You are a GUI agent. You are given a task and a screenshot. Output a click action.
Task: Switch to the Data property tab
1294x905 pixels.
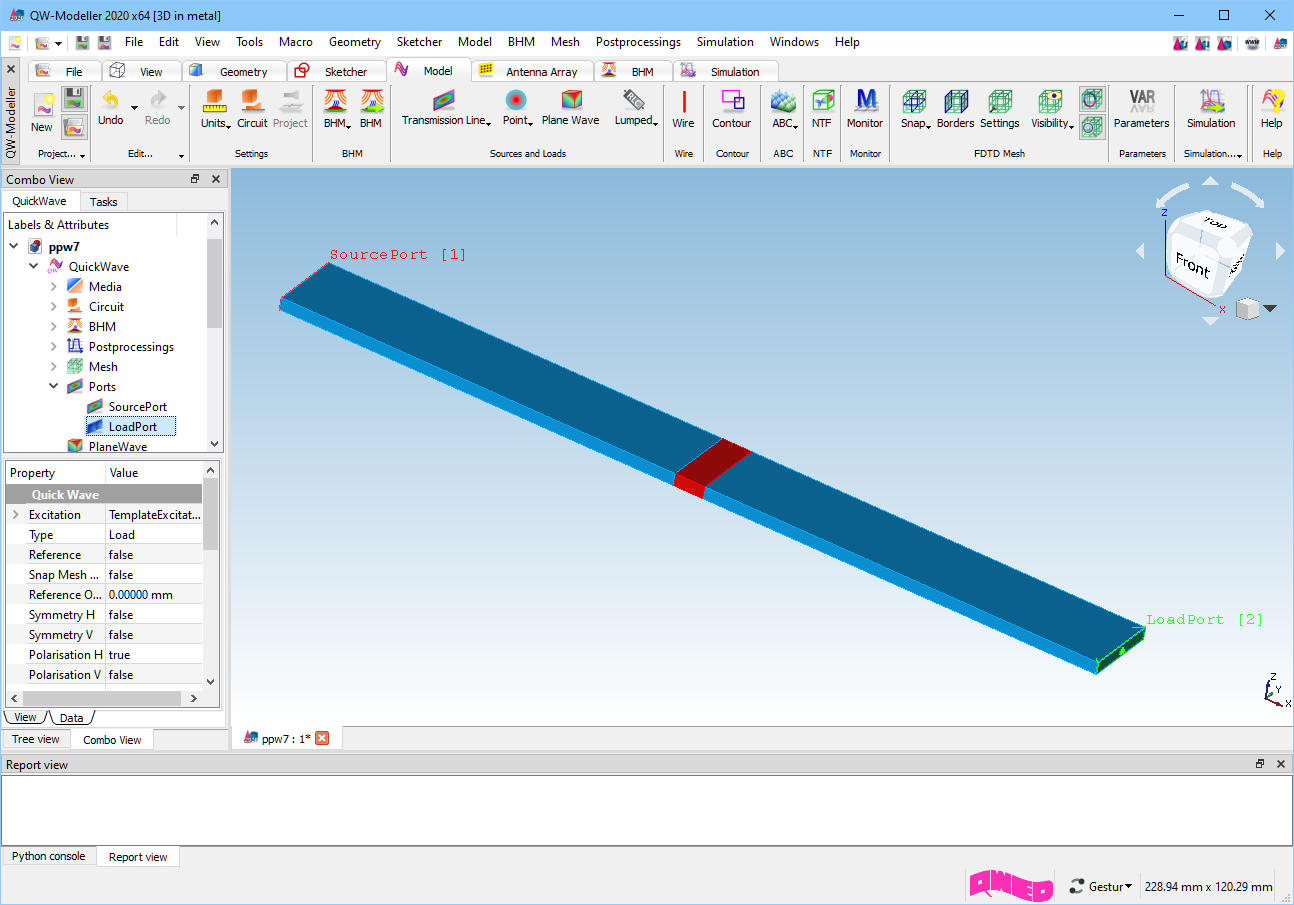[x=71, y=717]
